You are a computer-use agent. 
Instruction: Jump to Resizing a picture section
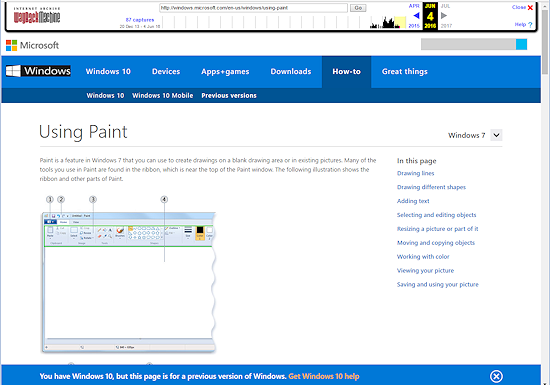pyautogui.click(x=437, y=229)
